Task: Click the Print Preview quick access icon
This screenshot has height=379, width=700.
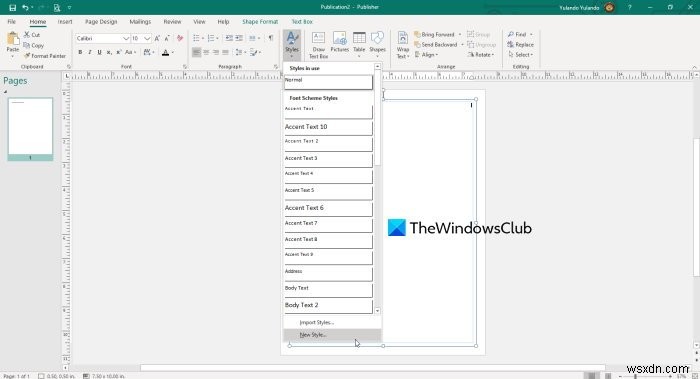Action: (x=57, y=8)
